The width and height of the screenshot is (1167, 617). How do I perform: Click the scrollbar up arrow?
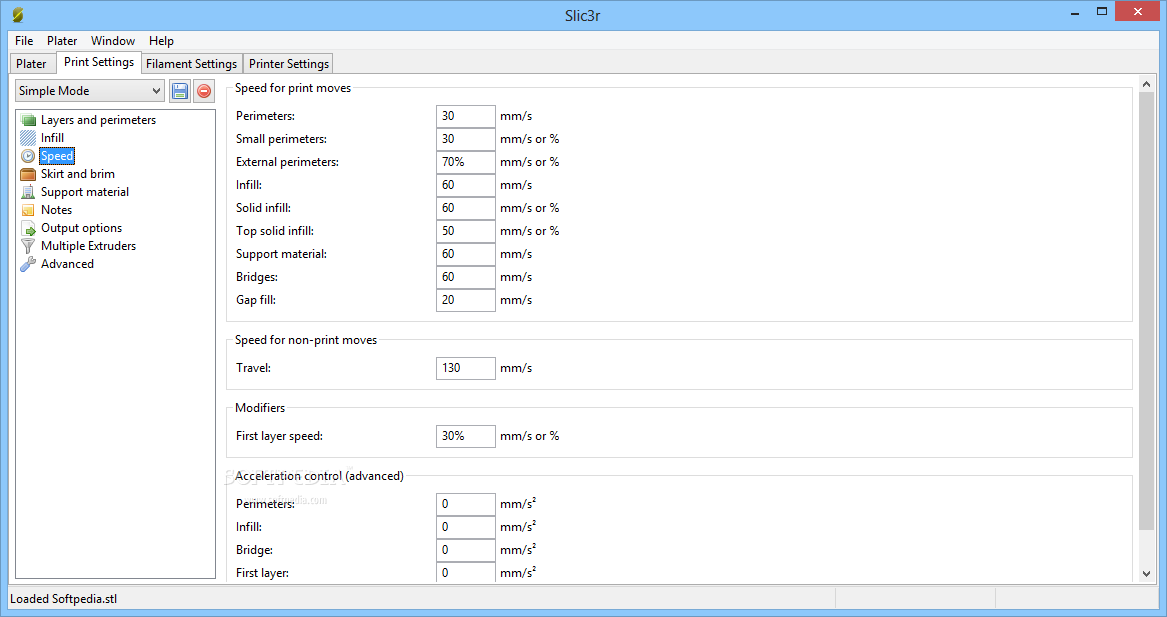pos(1146,84)
